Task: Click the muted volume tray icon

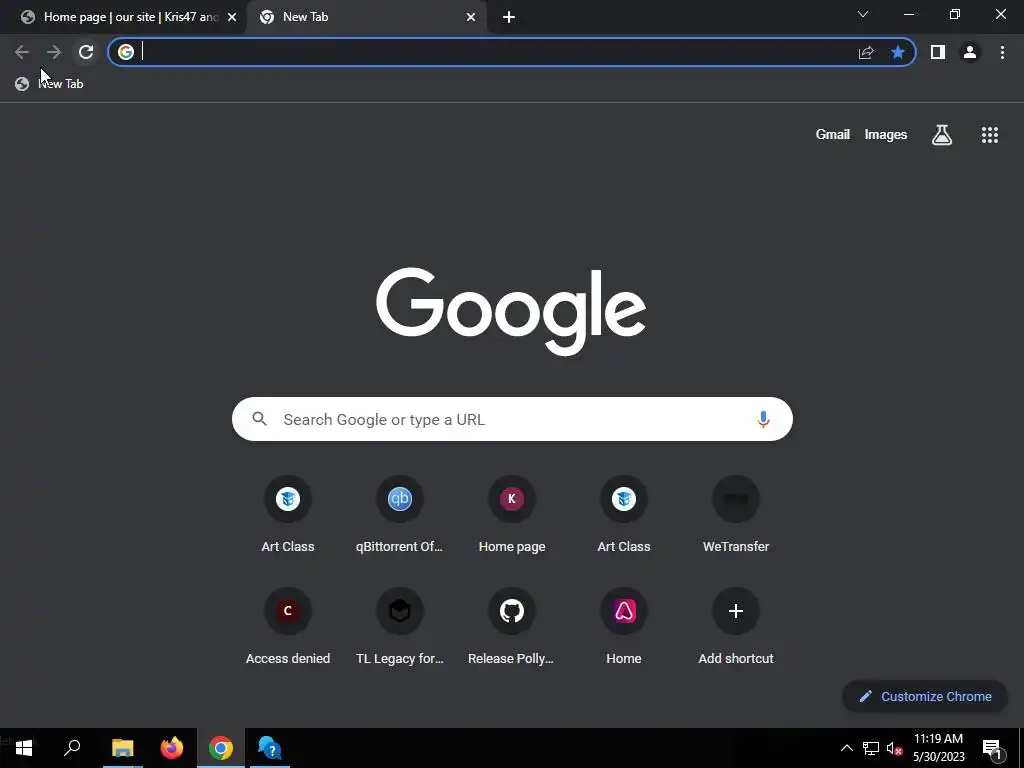Action: (894, 748)
